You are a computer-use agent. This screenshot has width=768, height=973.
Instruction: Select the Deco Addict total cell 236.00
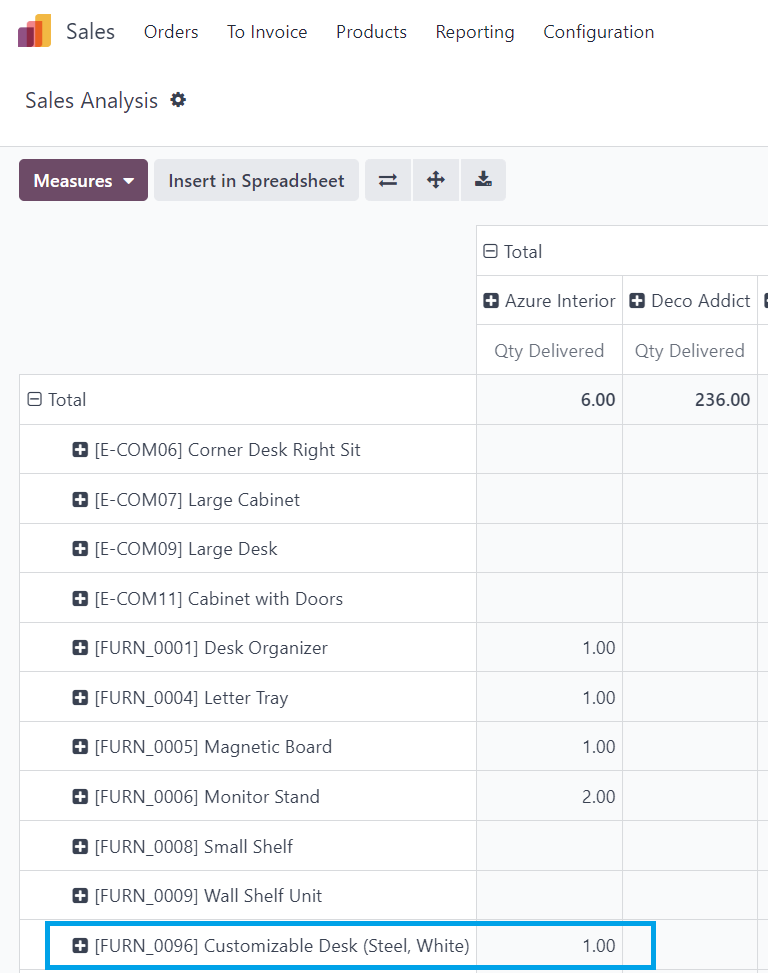coord(690,400)
